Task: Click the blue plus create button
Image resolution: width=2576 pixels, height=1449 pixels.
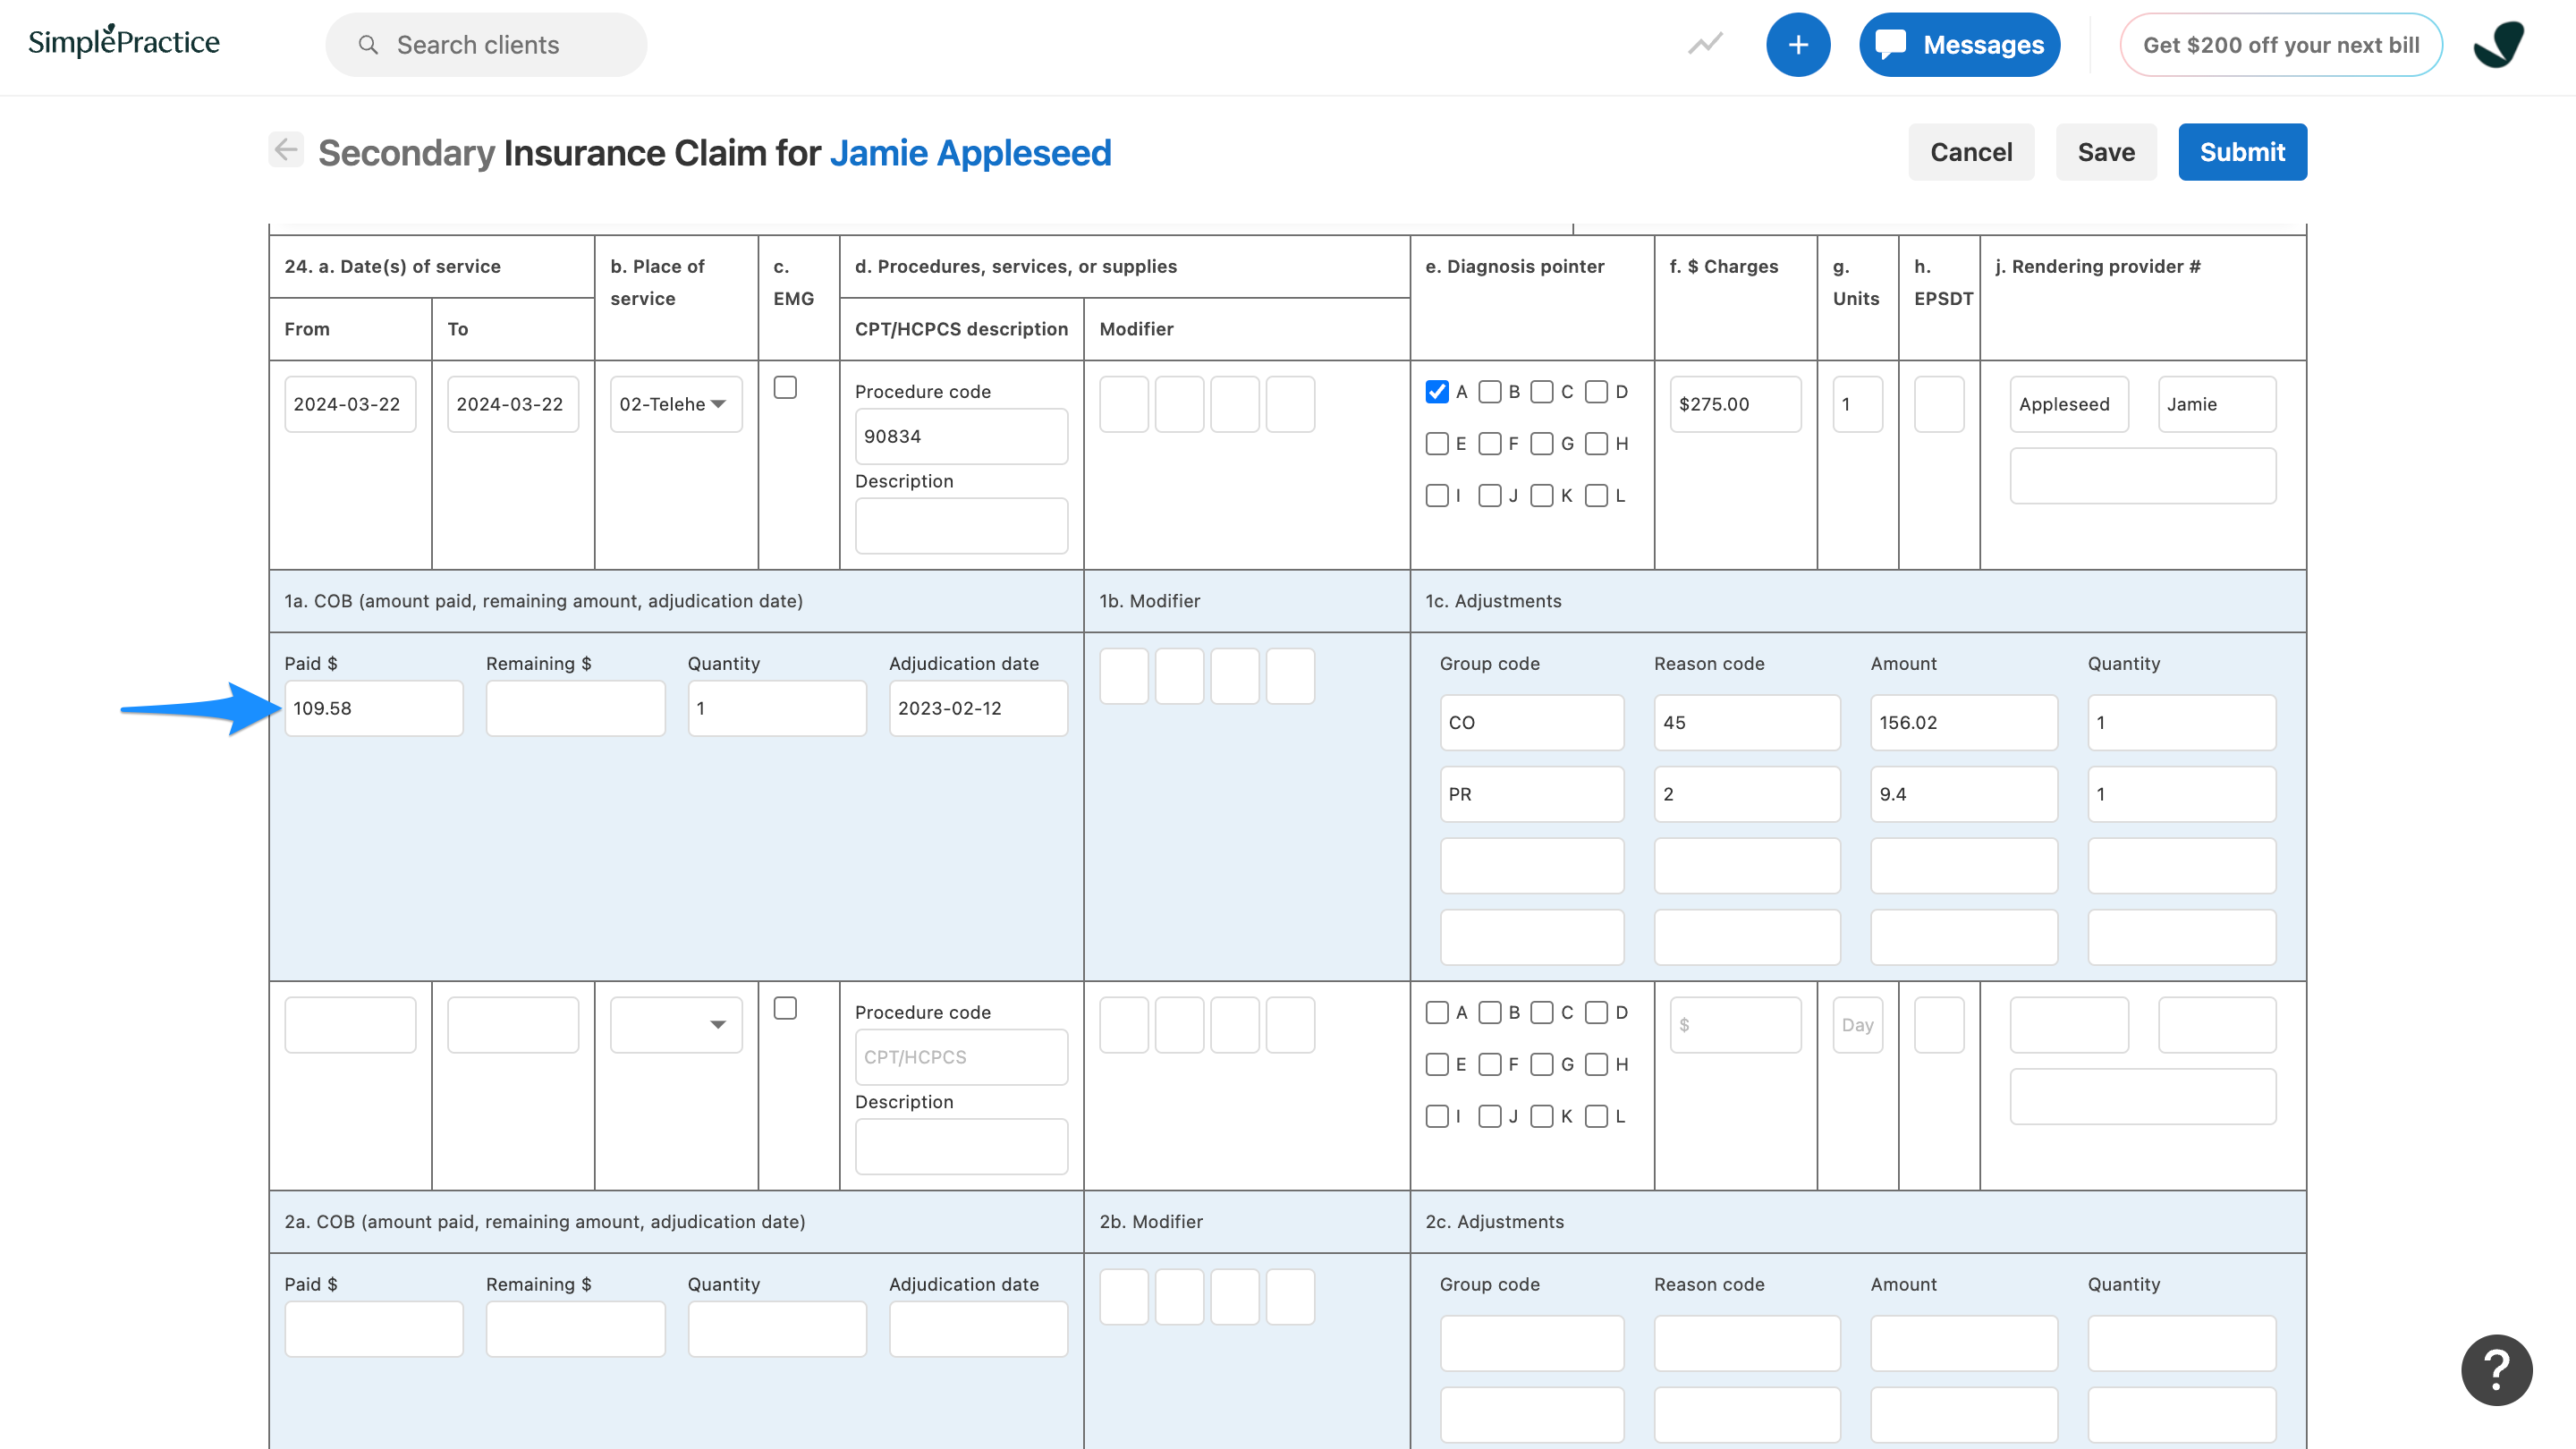Action: click(1798, 45)
